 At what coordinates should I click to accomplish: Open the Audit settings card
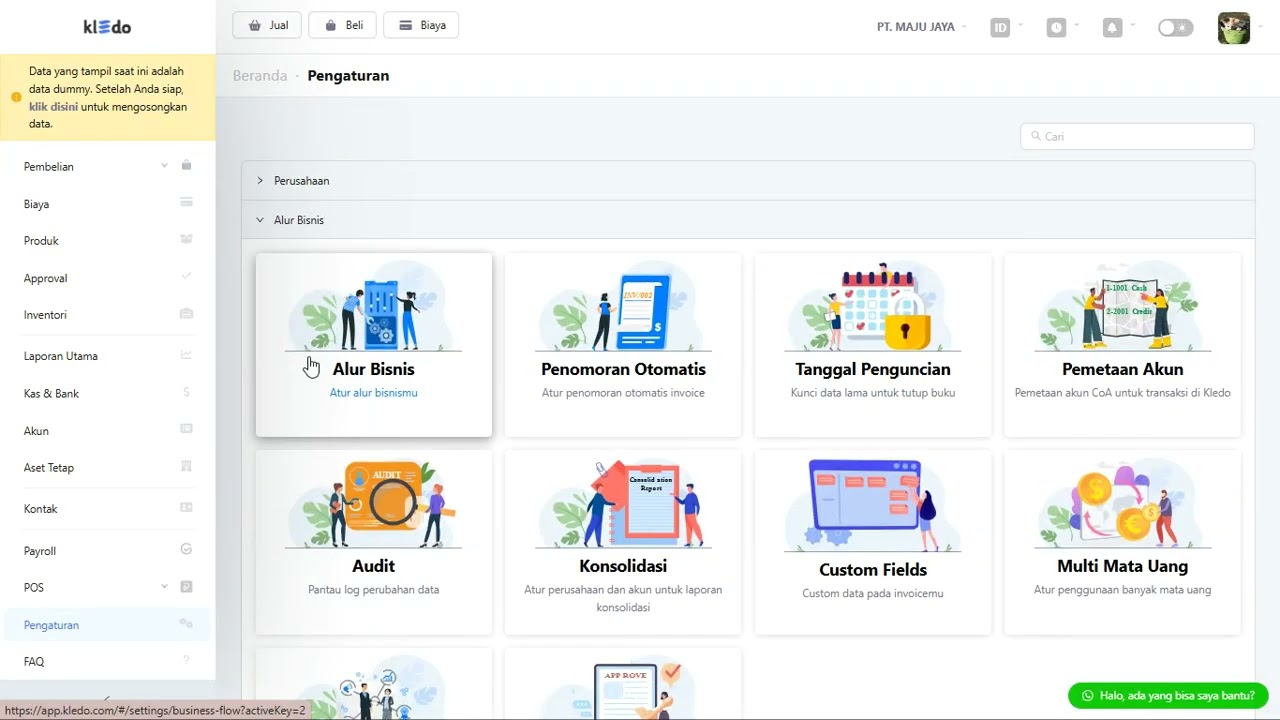(x=374, y=542)
